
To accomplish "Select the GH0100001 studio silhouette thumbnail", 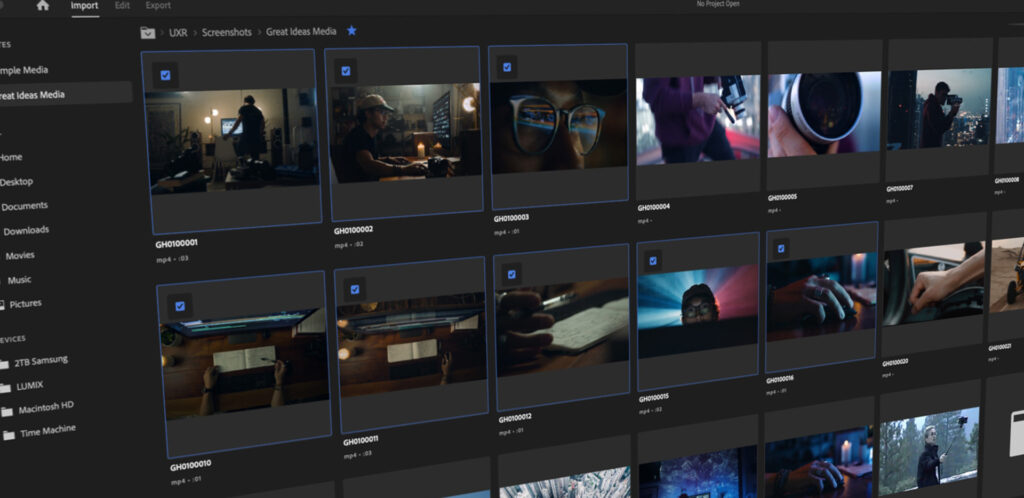I will 232,141.
